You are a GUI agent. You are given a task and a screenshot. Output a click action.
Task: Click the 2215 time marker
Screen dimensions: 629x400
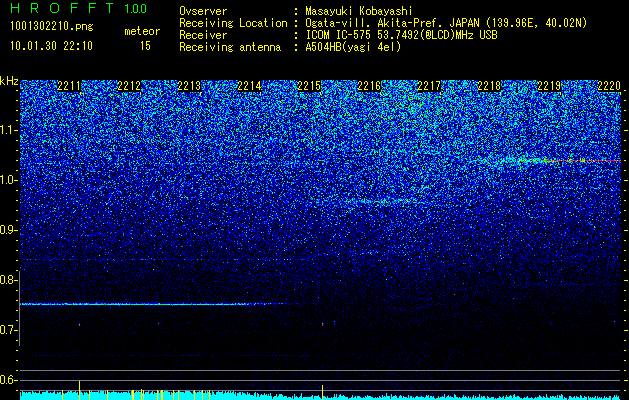coord(309,86)
